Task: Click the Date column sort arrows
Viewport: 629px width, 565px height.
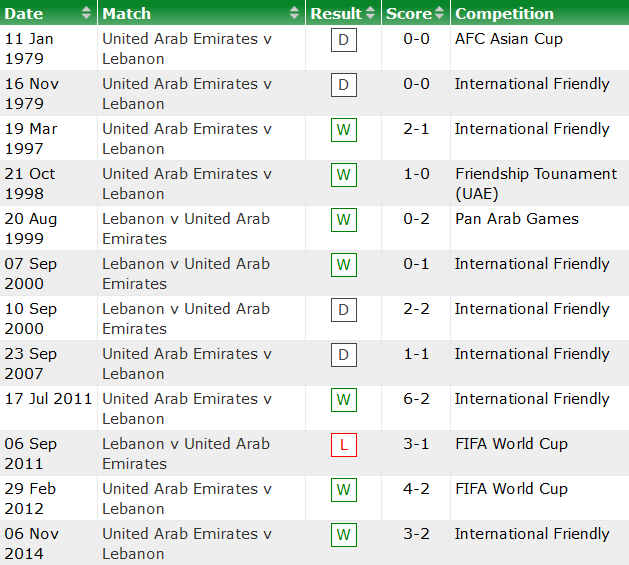Action: point(86,14)
